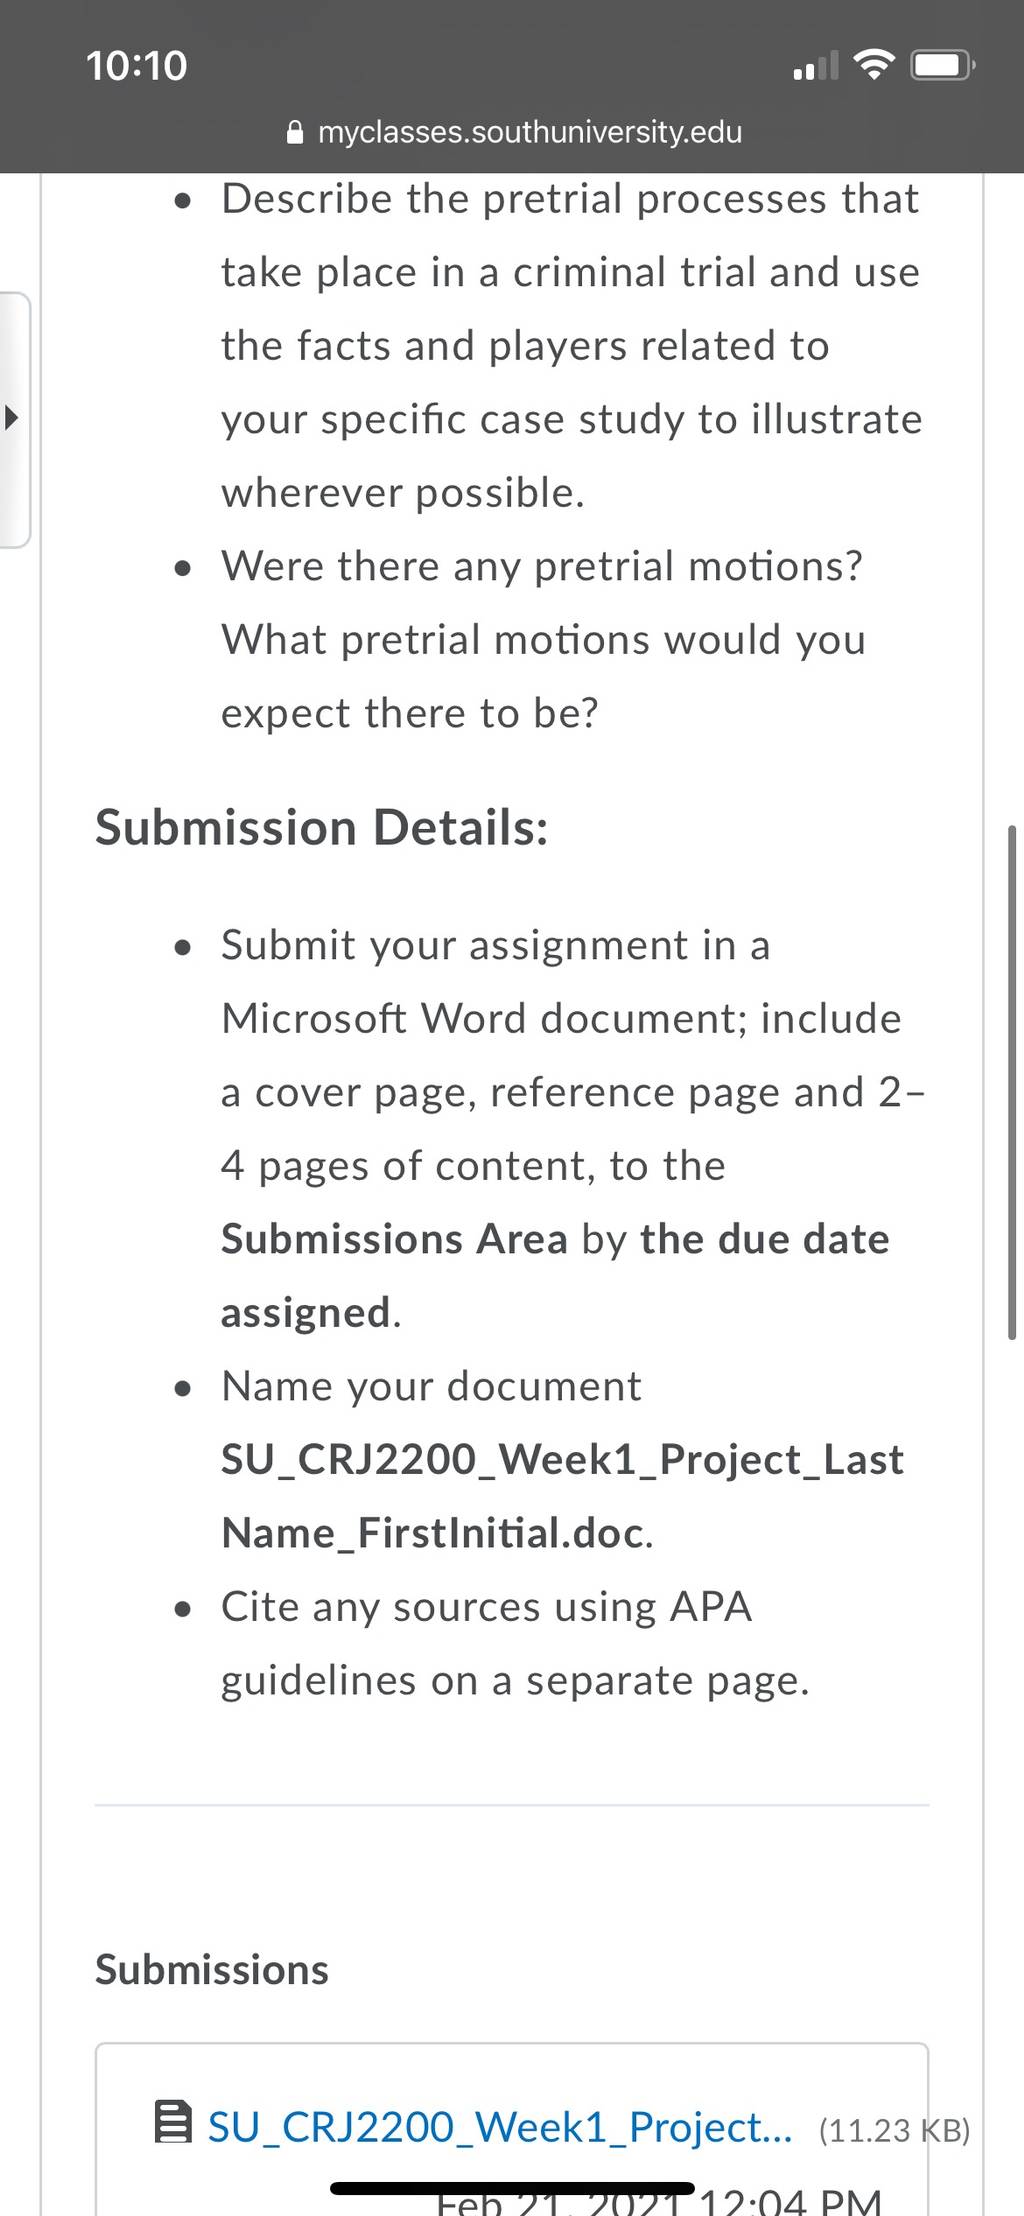Click the Feb 21, 2021 submission timestamp
Screen dimensions: 1024x2216
660,2202
